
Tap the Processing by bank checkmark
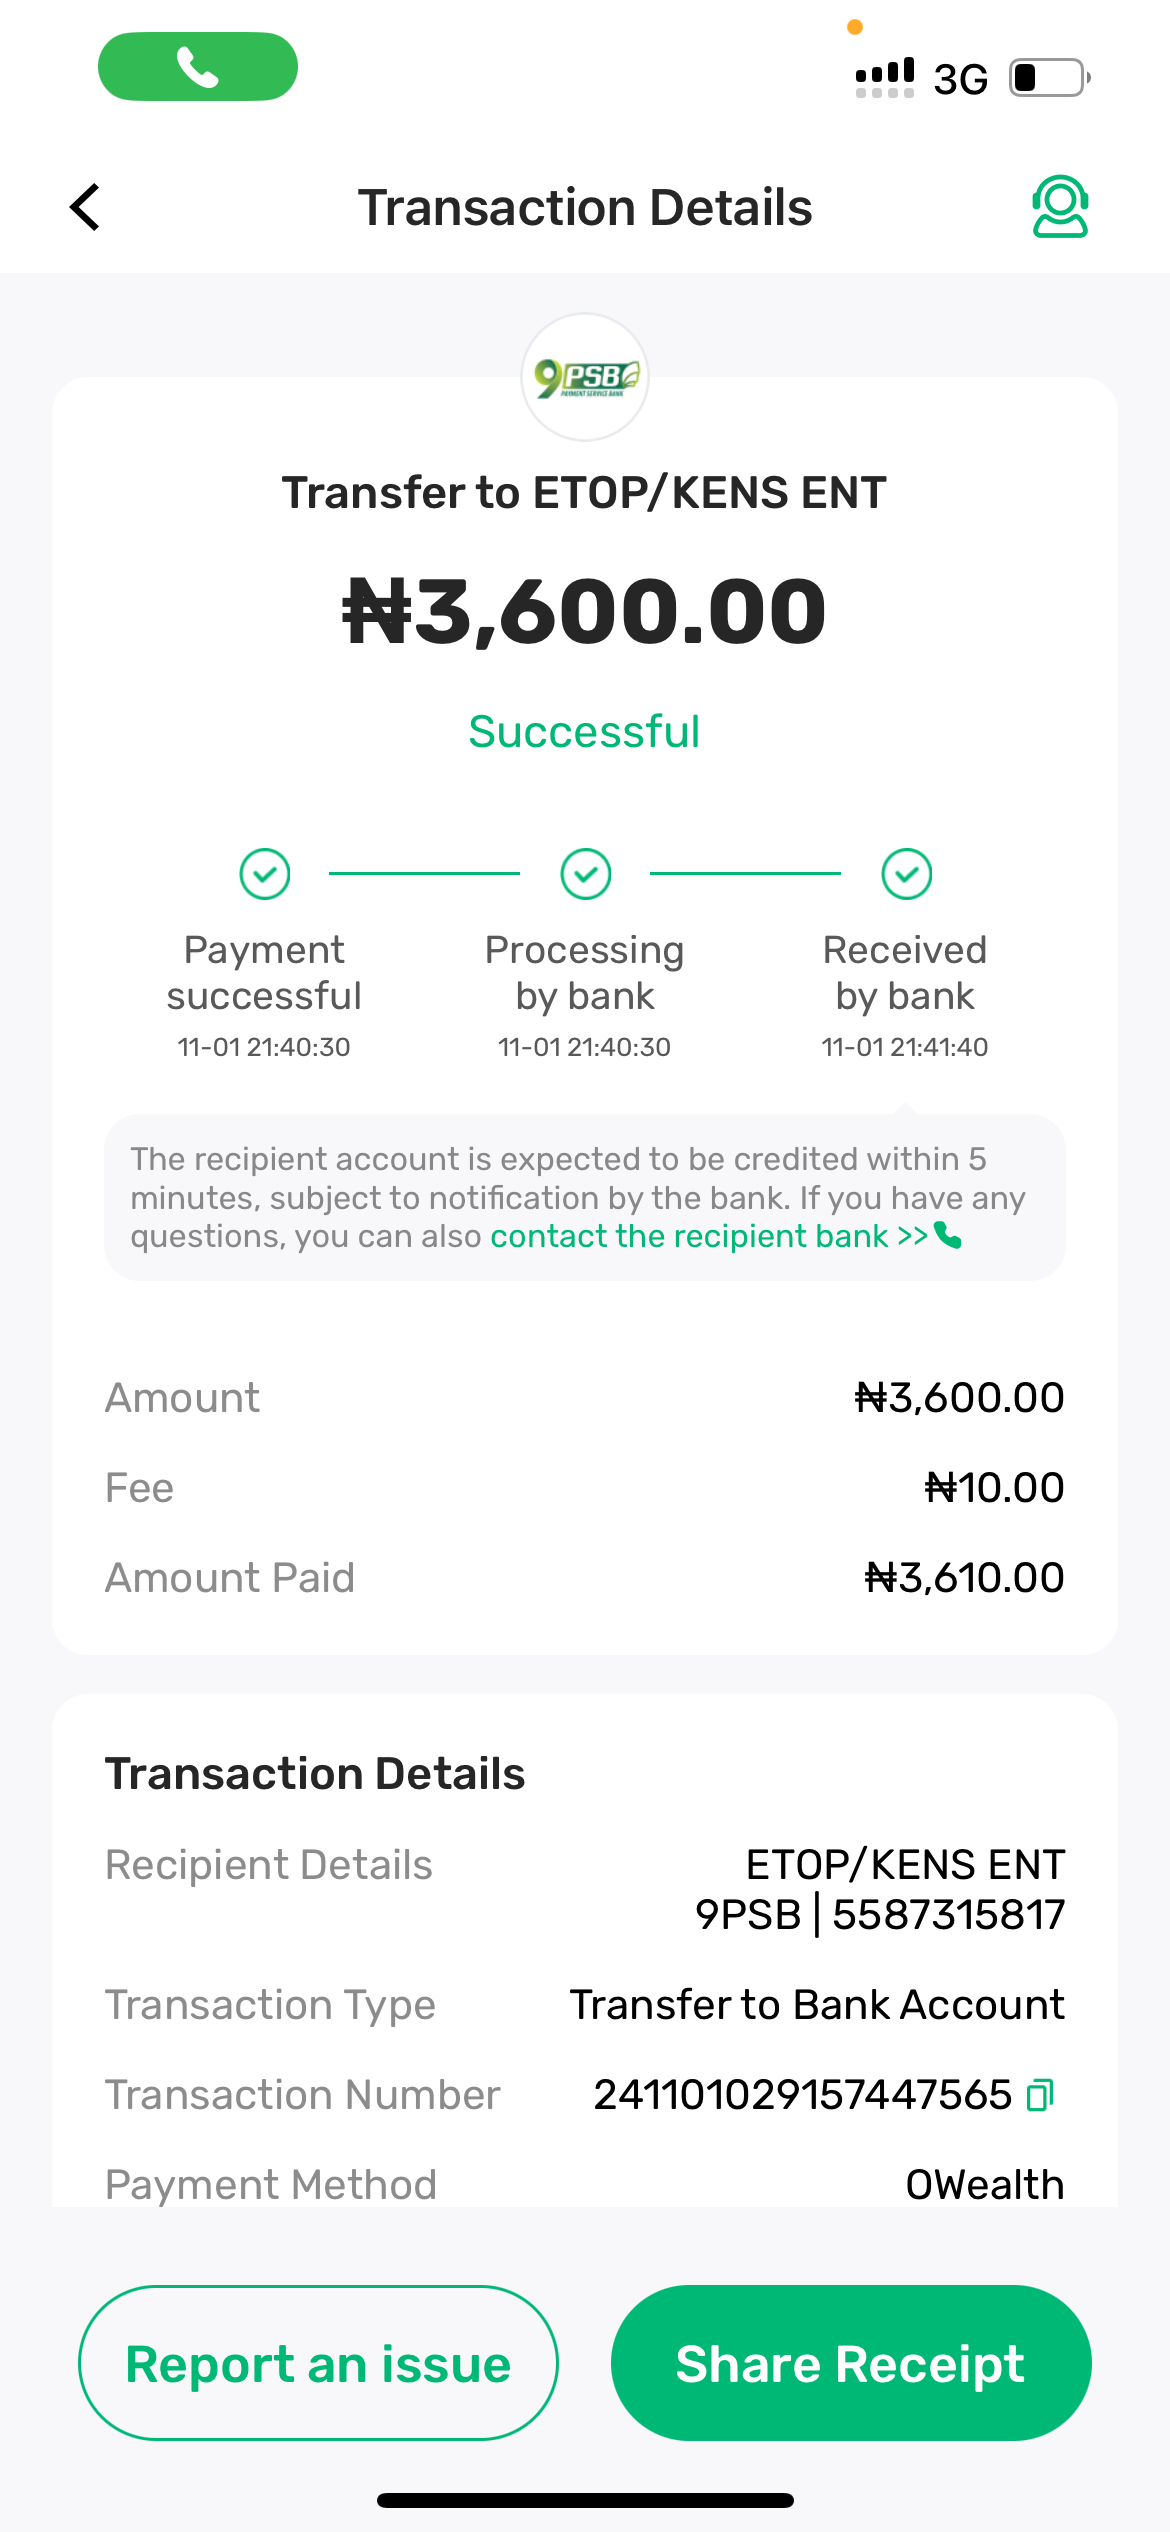585,874
